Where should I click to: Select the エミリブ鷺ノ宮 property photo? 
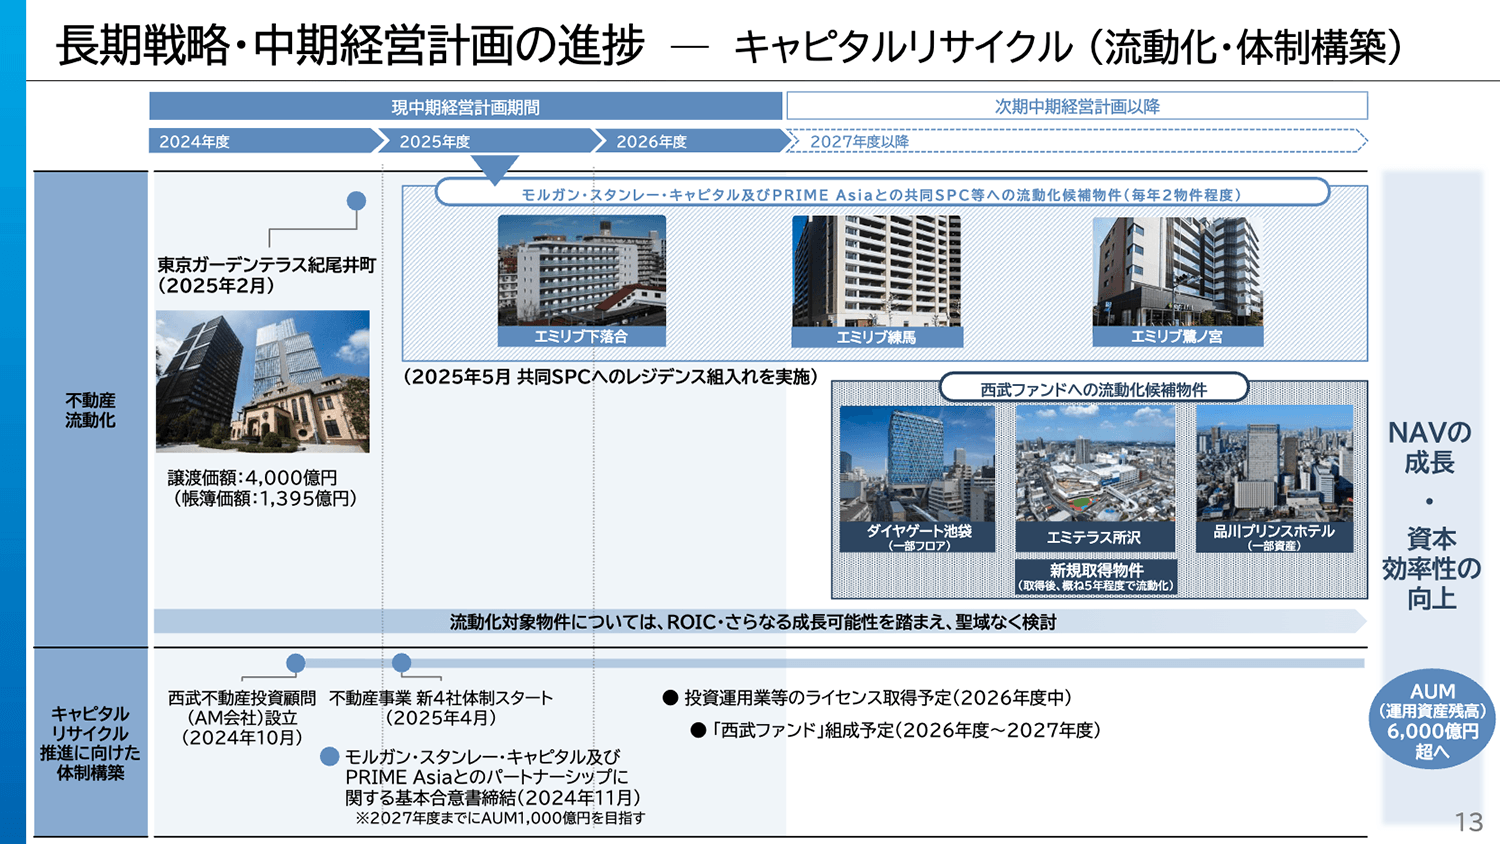[1177, 271]
